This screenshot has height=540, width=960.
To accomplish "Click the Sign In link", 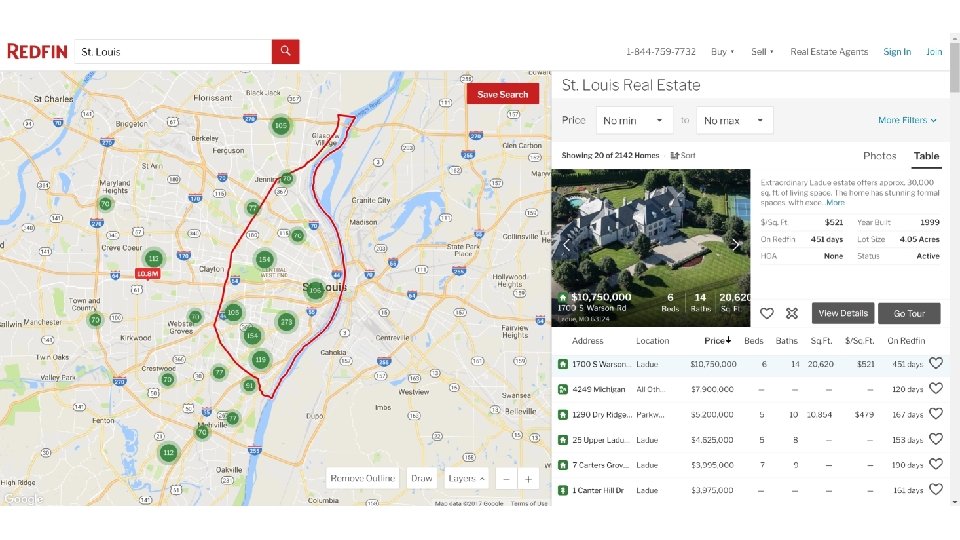I will tap(897, 52).
